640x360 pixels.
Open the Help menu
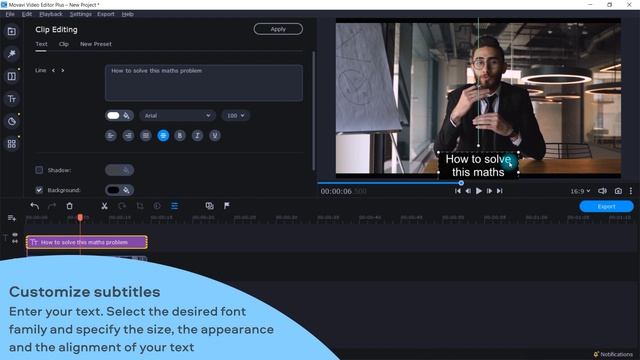128,14
